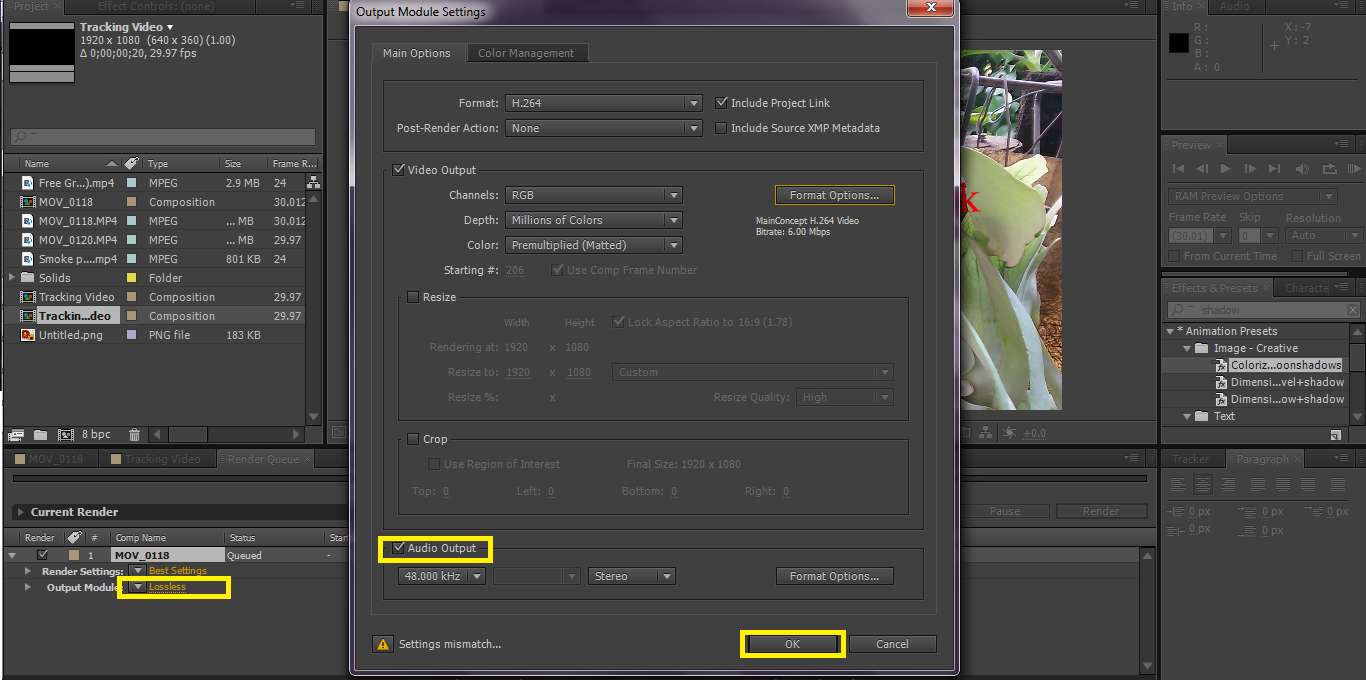Click the Settings mismatch warning icon
This screenshot has width=1366, height=680.
point(382,644)
